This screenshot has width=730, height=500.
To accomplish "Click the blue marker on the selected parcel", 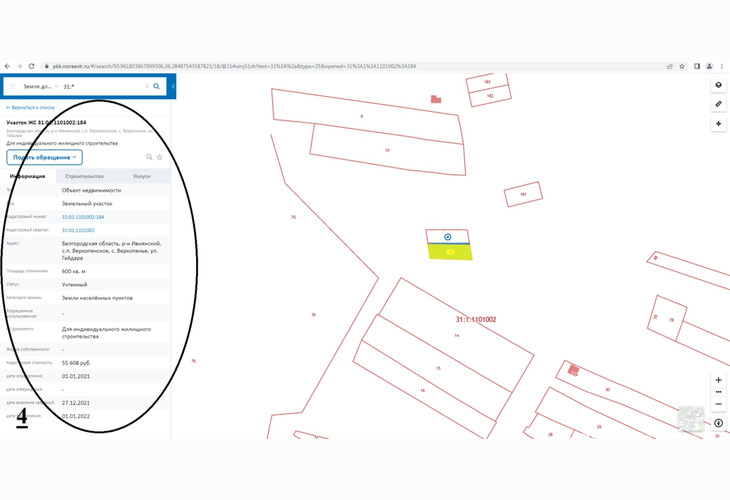I will click(447, 237).
